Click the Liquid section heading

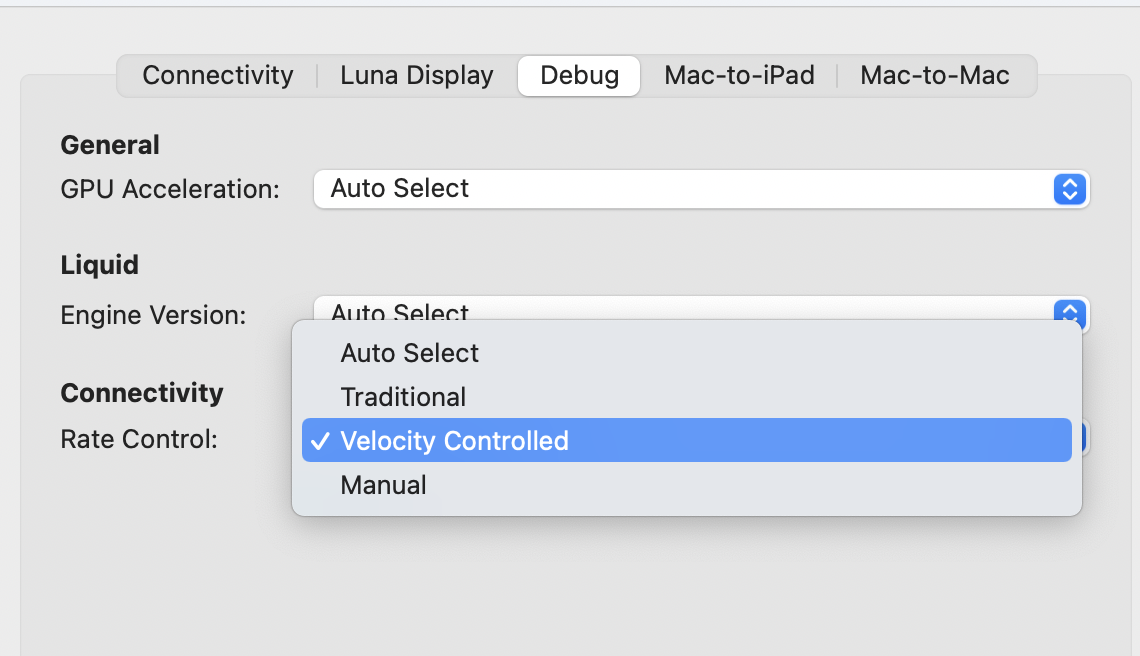[x=99, y=265]
